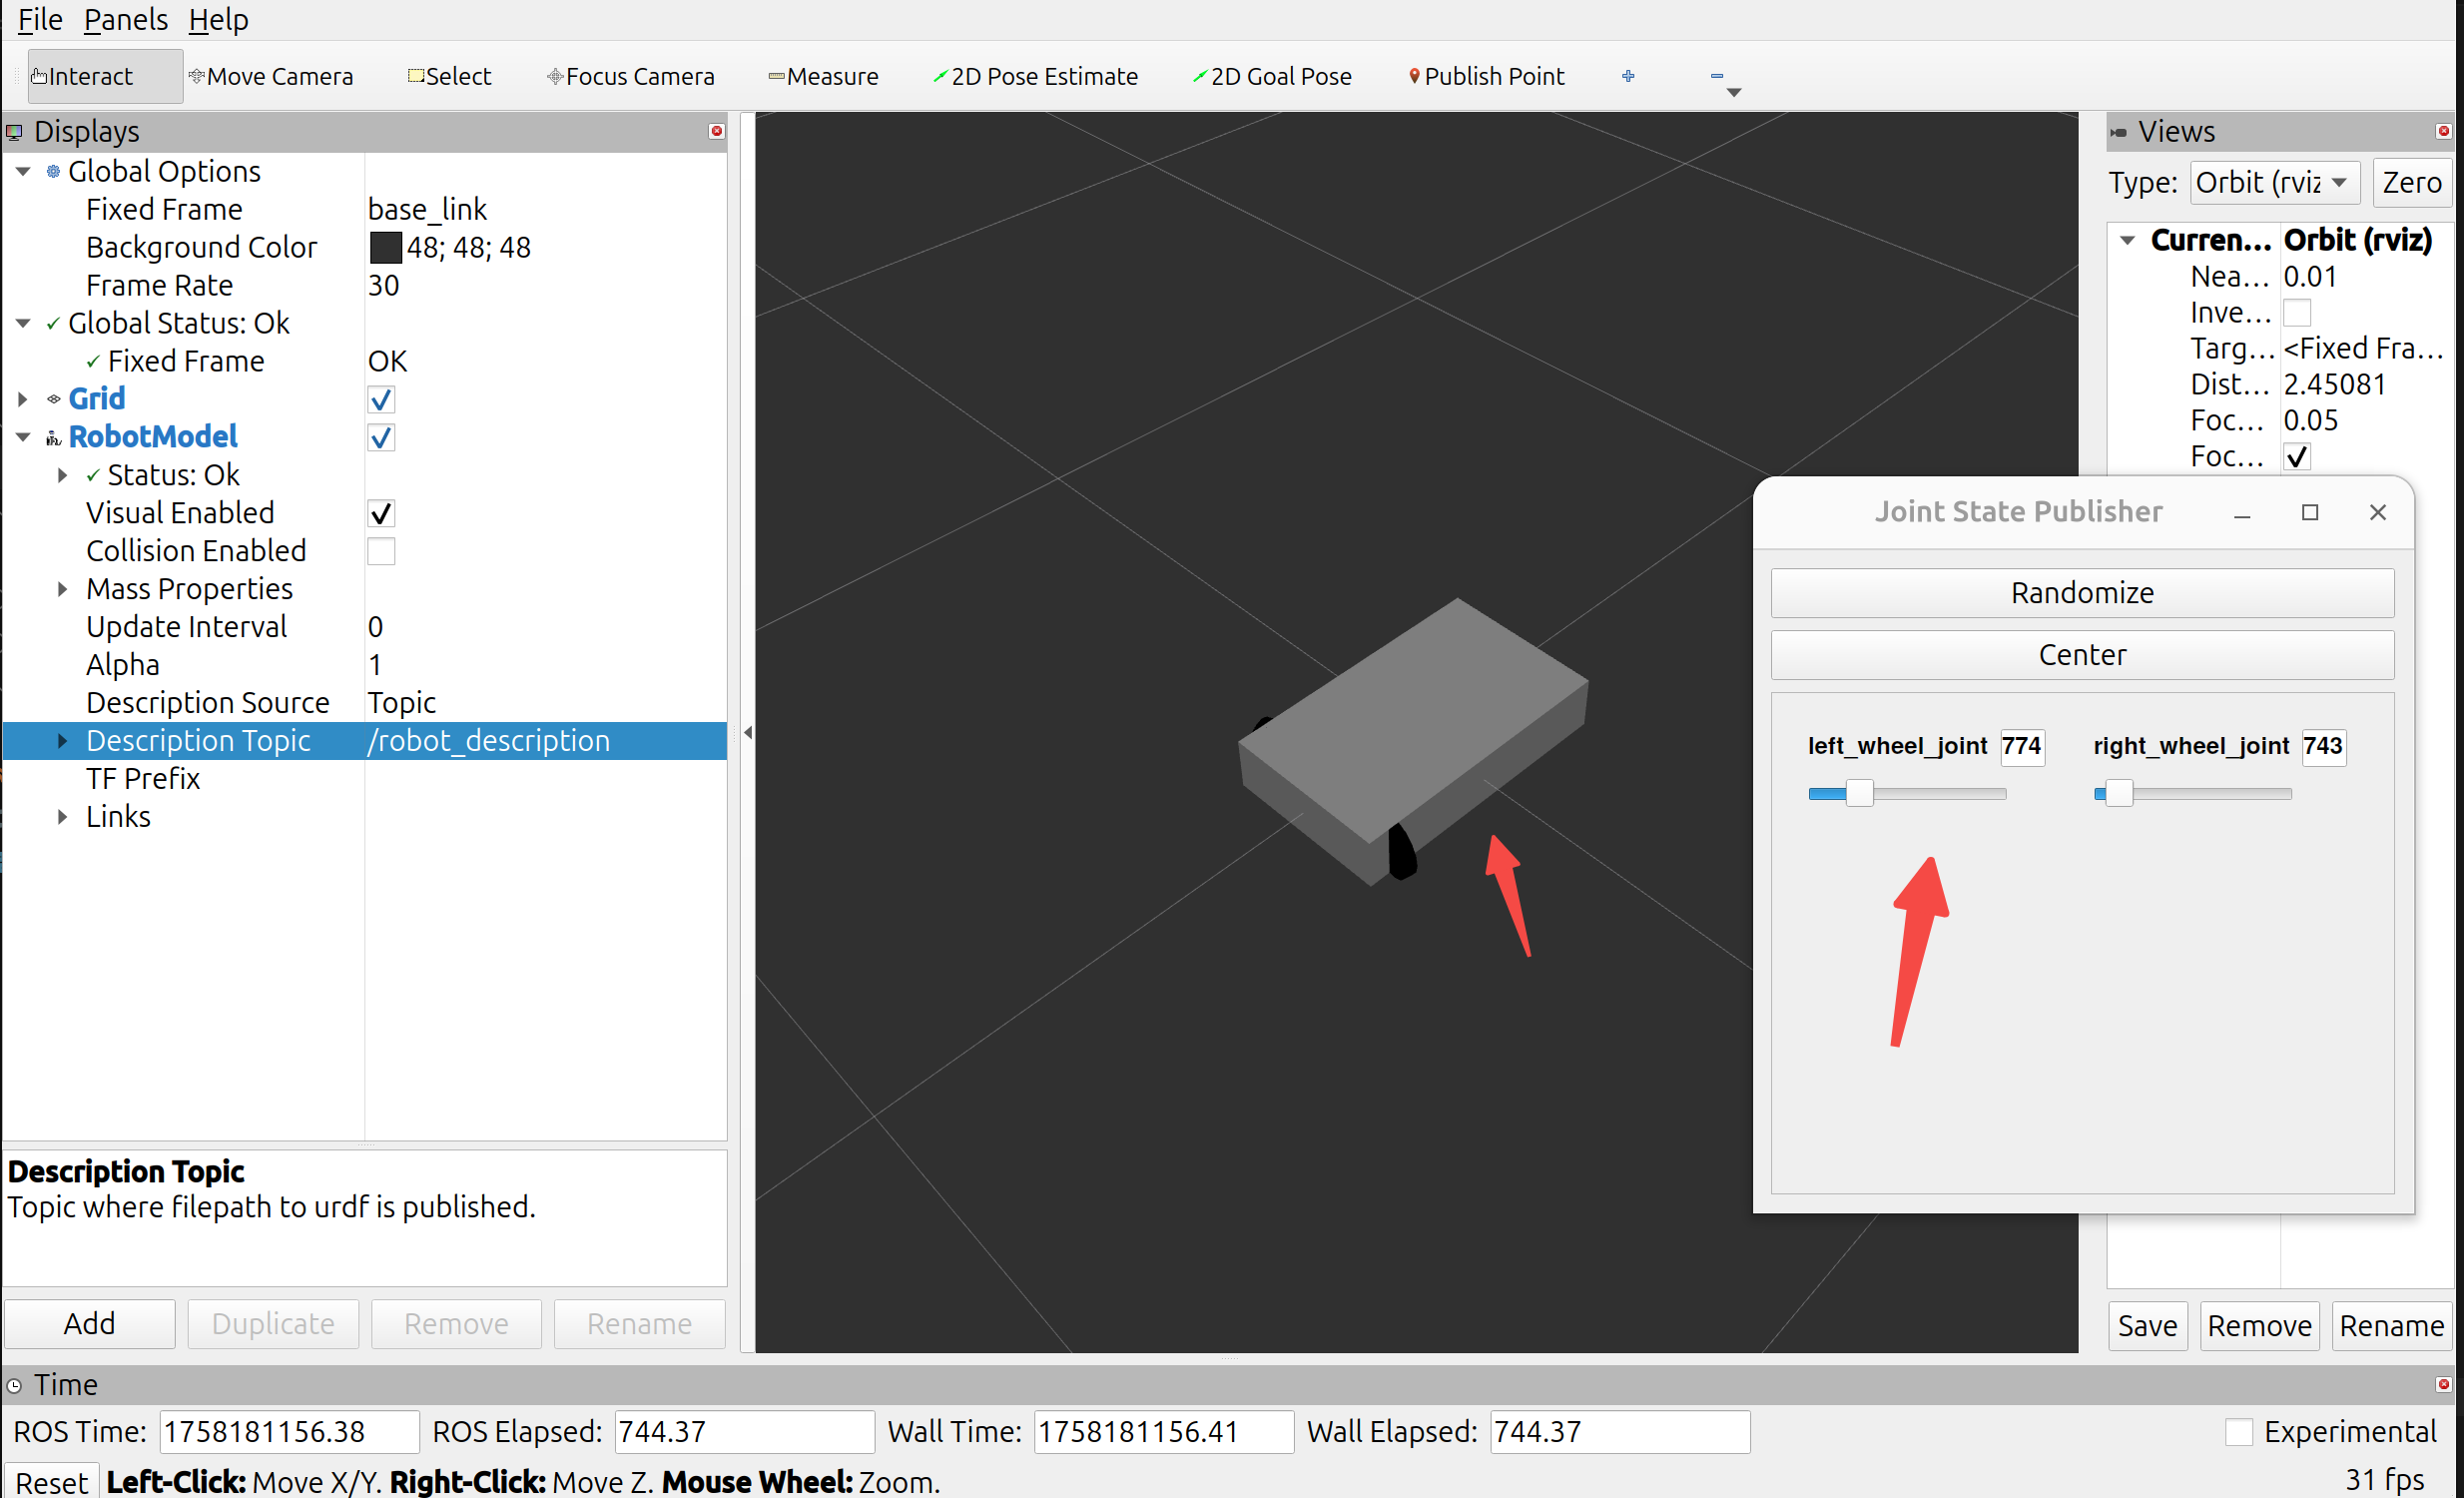Open the File menu
Viewport: 2464px width, 1498px height.
coord(40,19)
